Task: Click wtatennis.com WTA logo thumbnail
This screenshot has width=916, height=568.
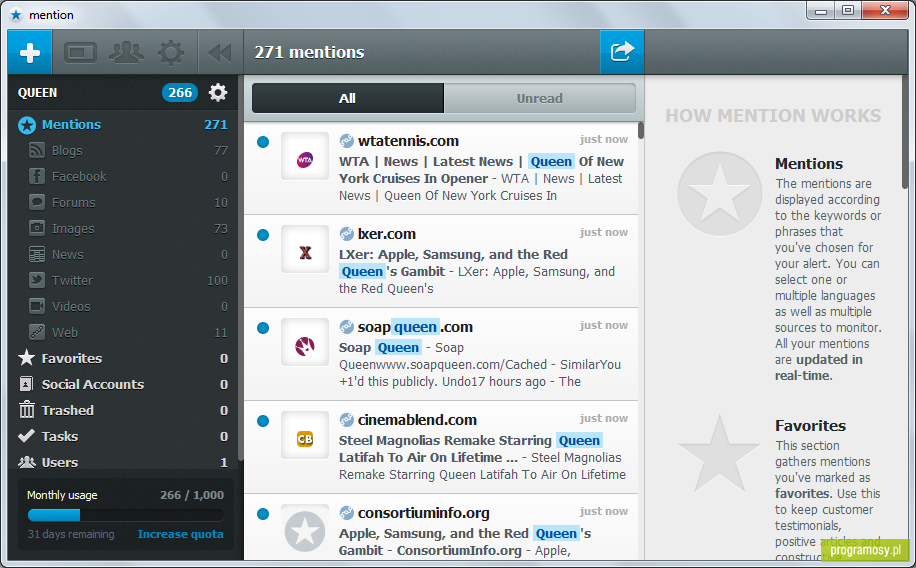Action: 305,157
